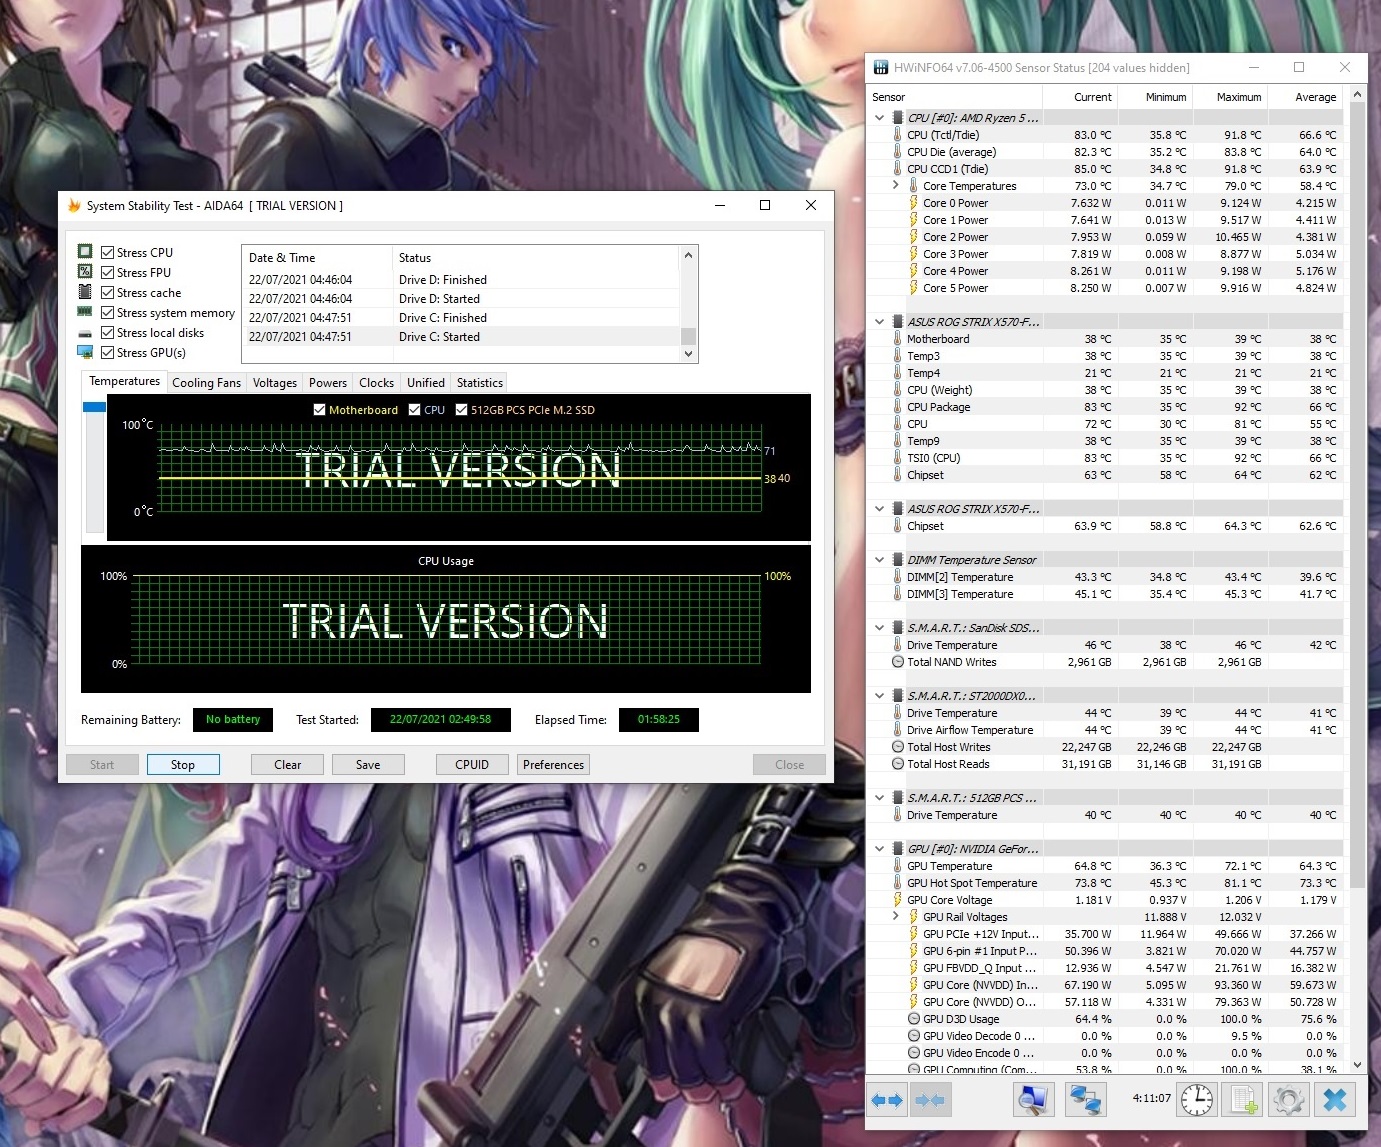Viewport: 1381px width, 1147px height.
Task: Open Preferences button
Action: point(553,765)
